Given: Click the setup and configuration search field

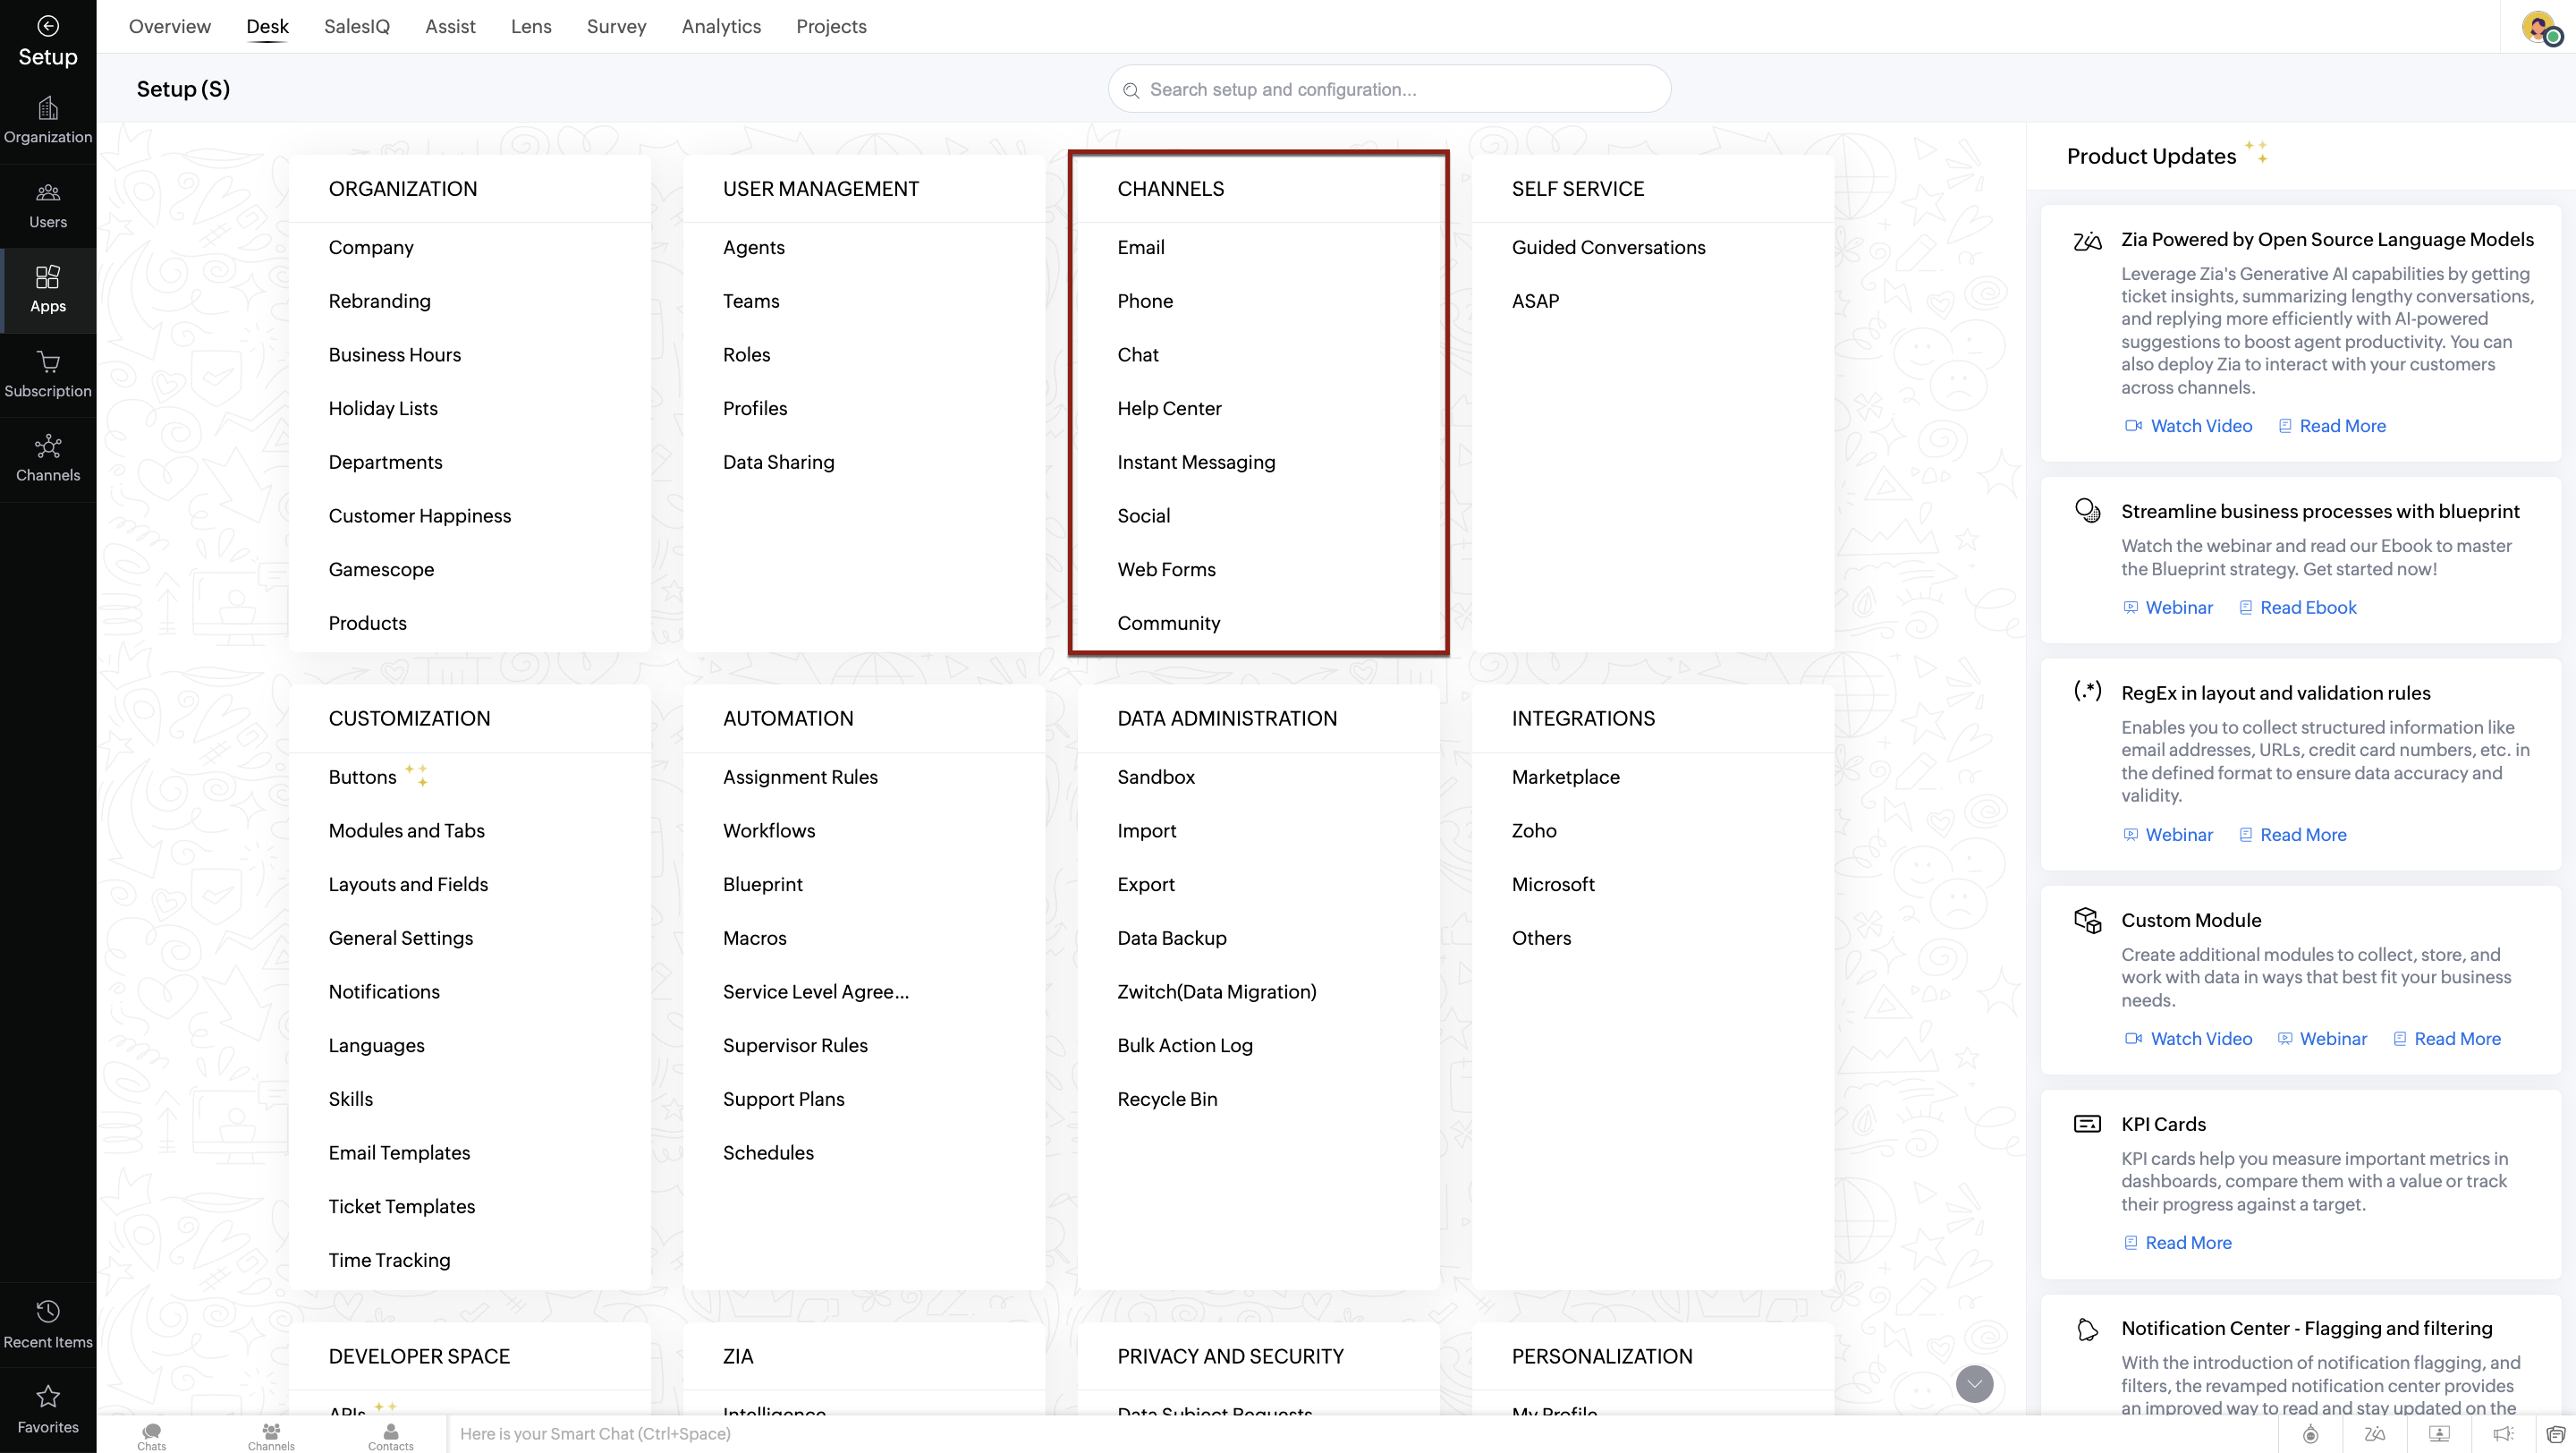Looking at the screenshot, I should click(1390, 90).
